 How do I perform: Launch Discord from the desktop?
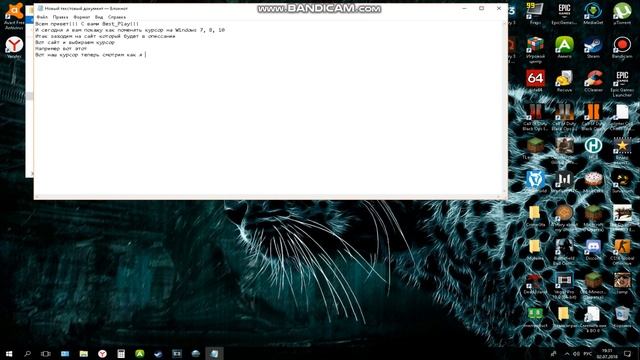pos(593,249)
